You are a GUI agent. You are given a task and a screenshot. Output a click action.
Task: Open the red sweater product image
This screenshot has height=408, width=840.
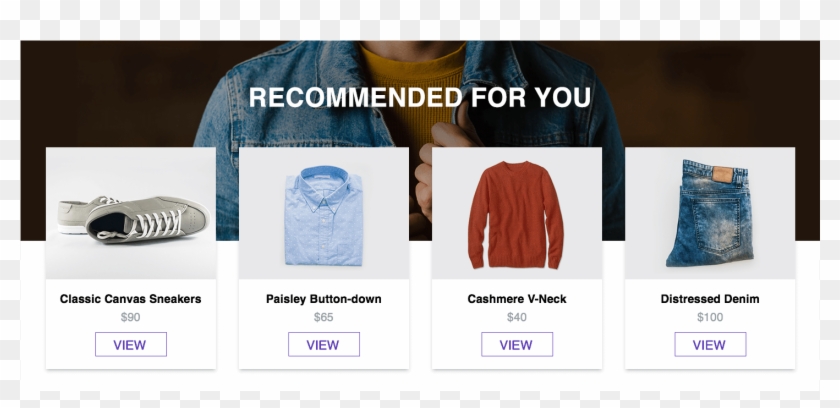517,213
